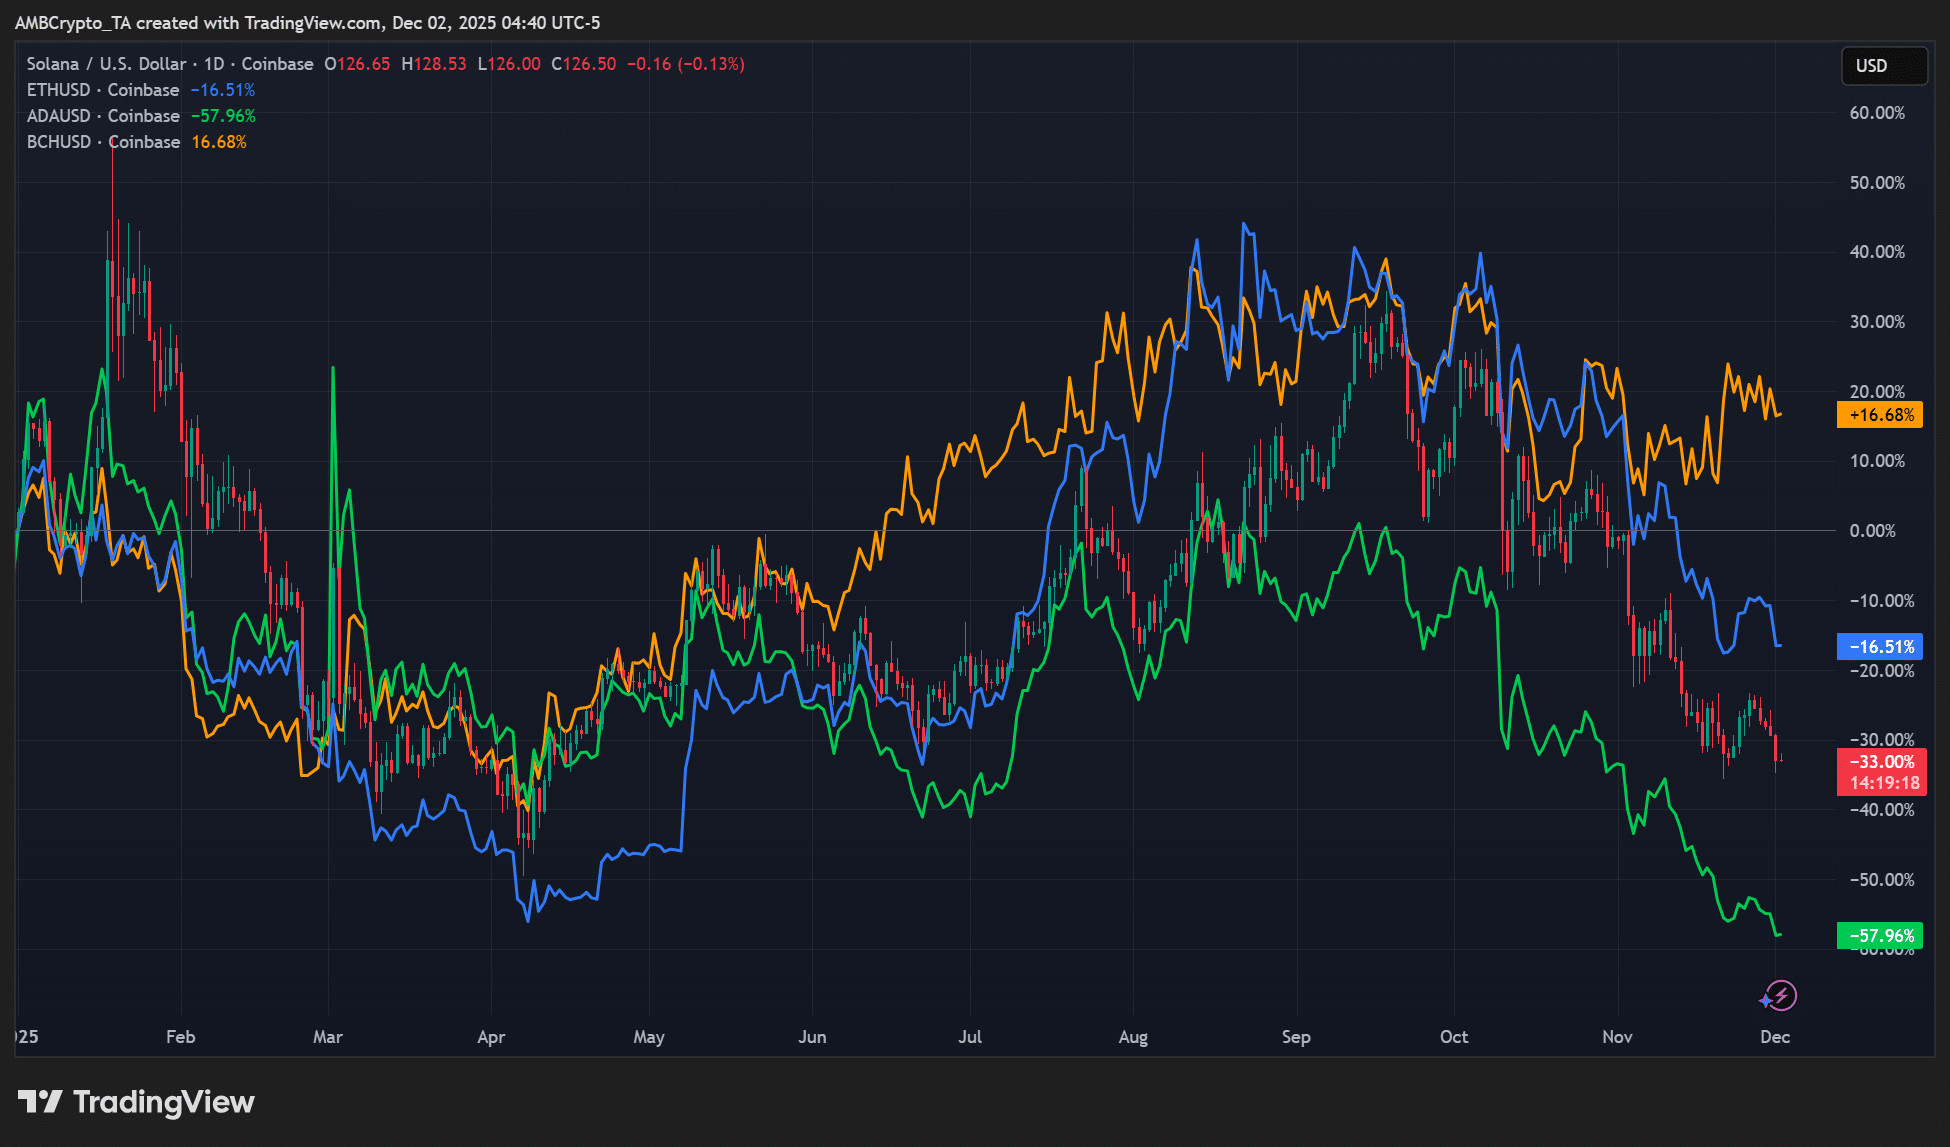Click the Aug label on time axis

pos(1133,1037)
